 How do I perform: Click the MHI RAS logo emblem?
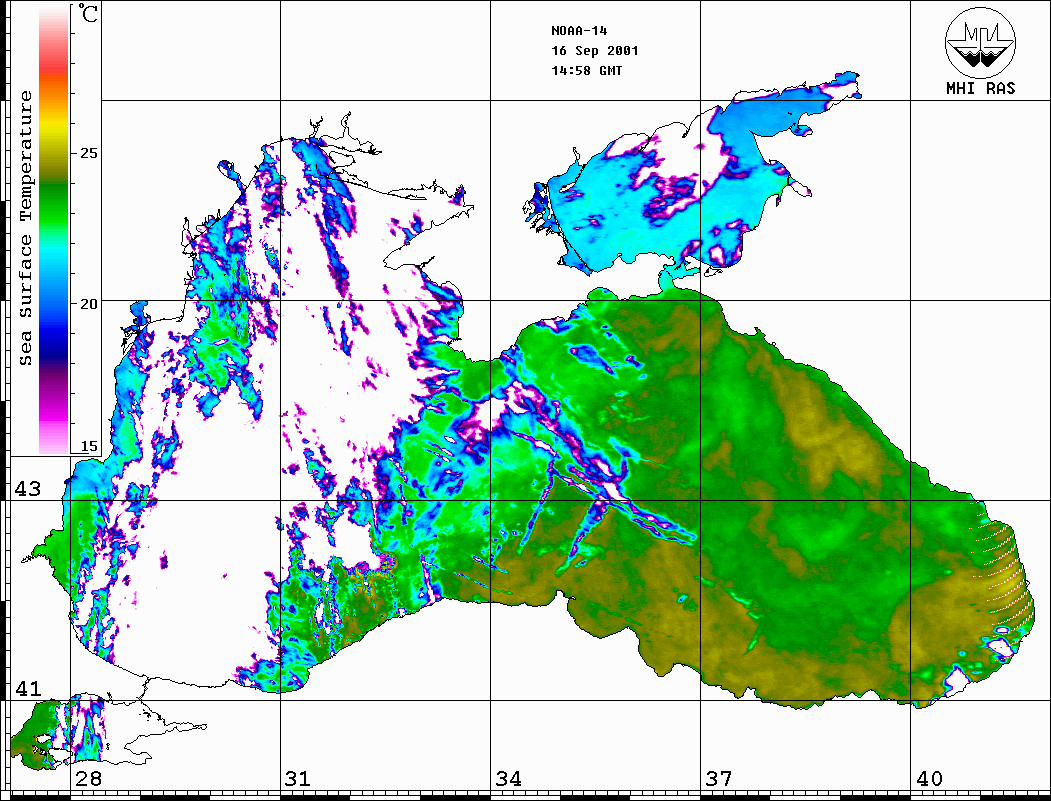pos(981,42)
